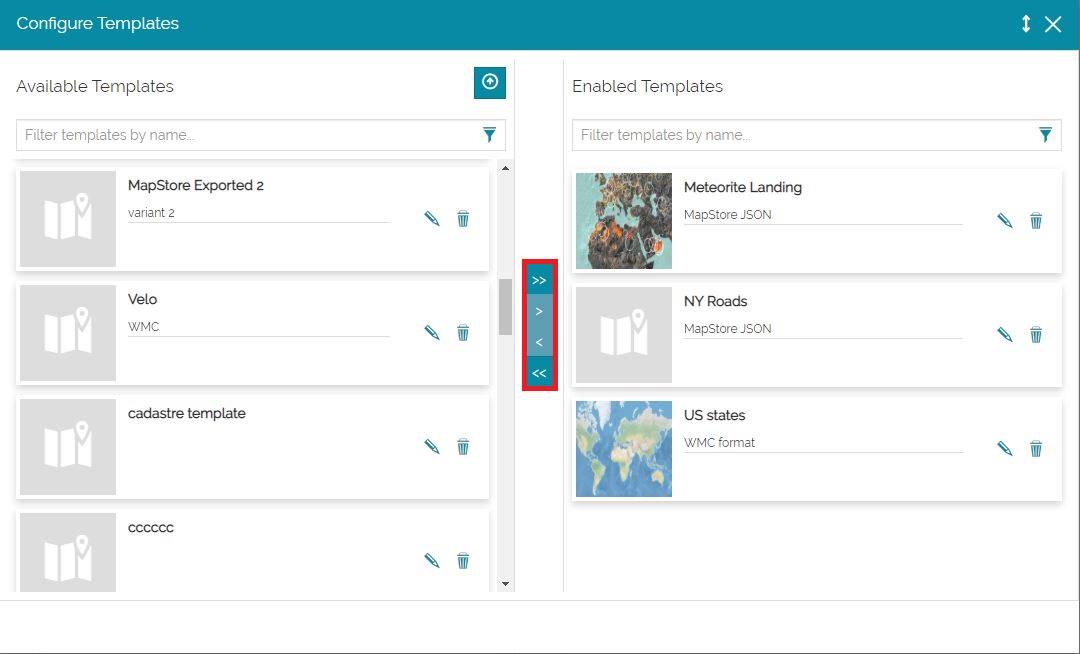
Task: Delete the cadastre template
Action: tap(463, 446)
